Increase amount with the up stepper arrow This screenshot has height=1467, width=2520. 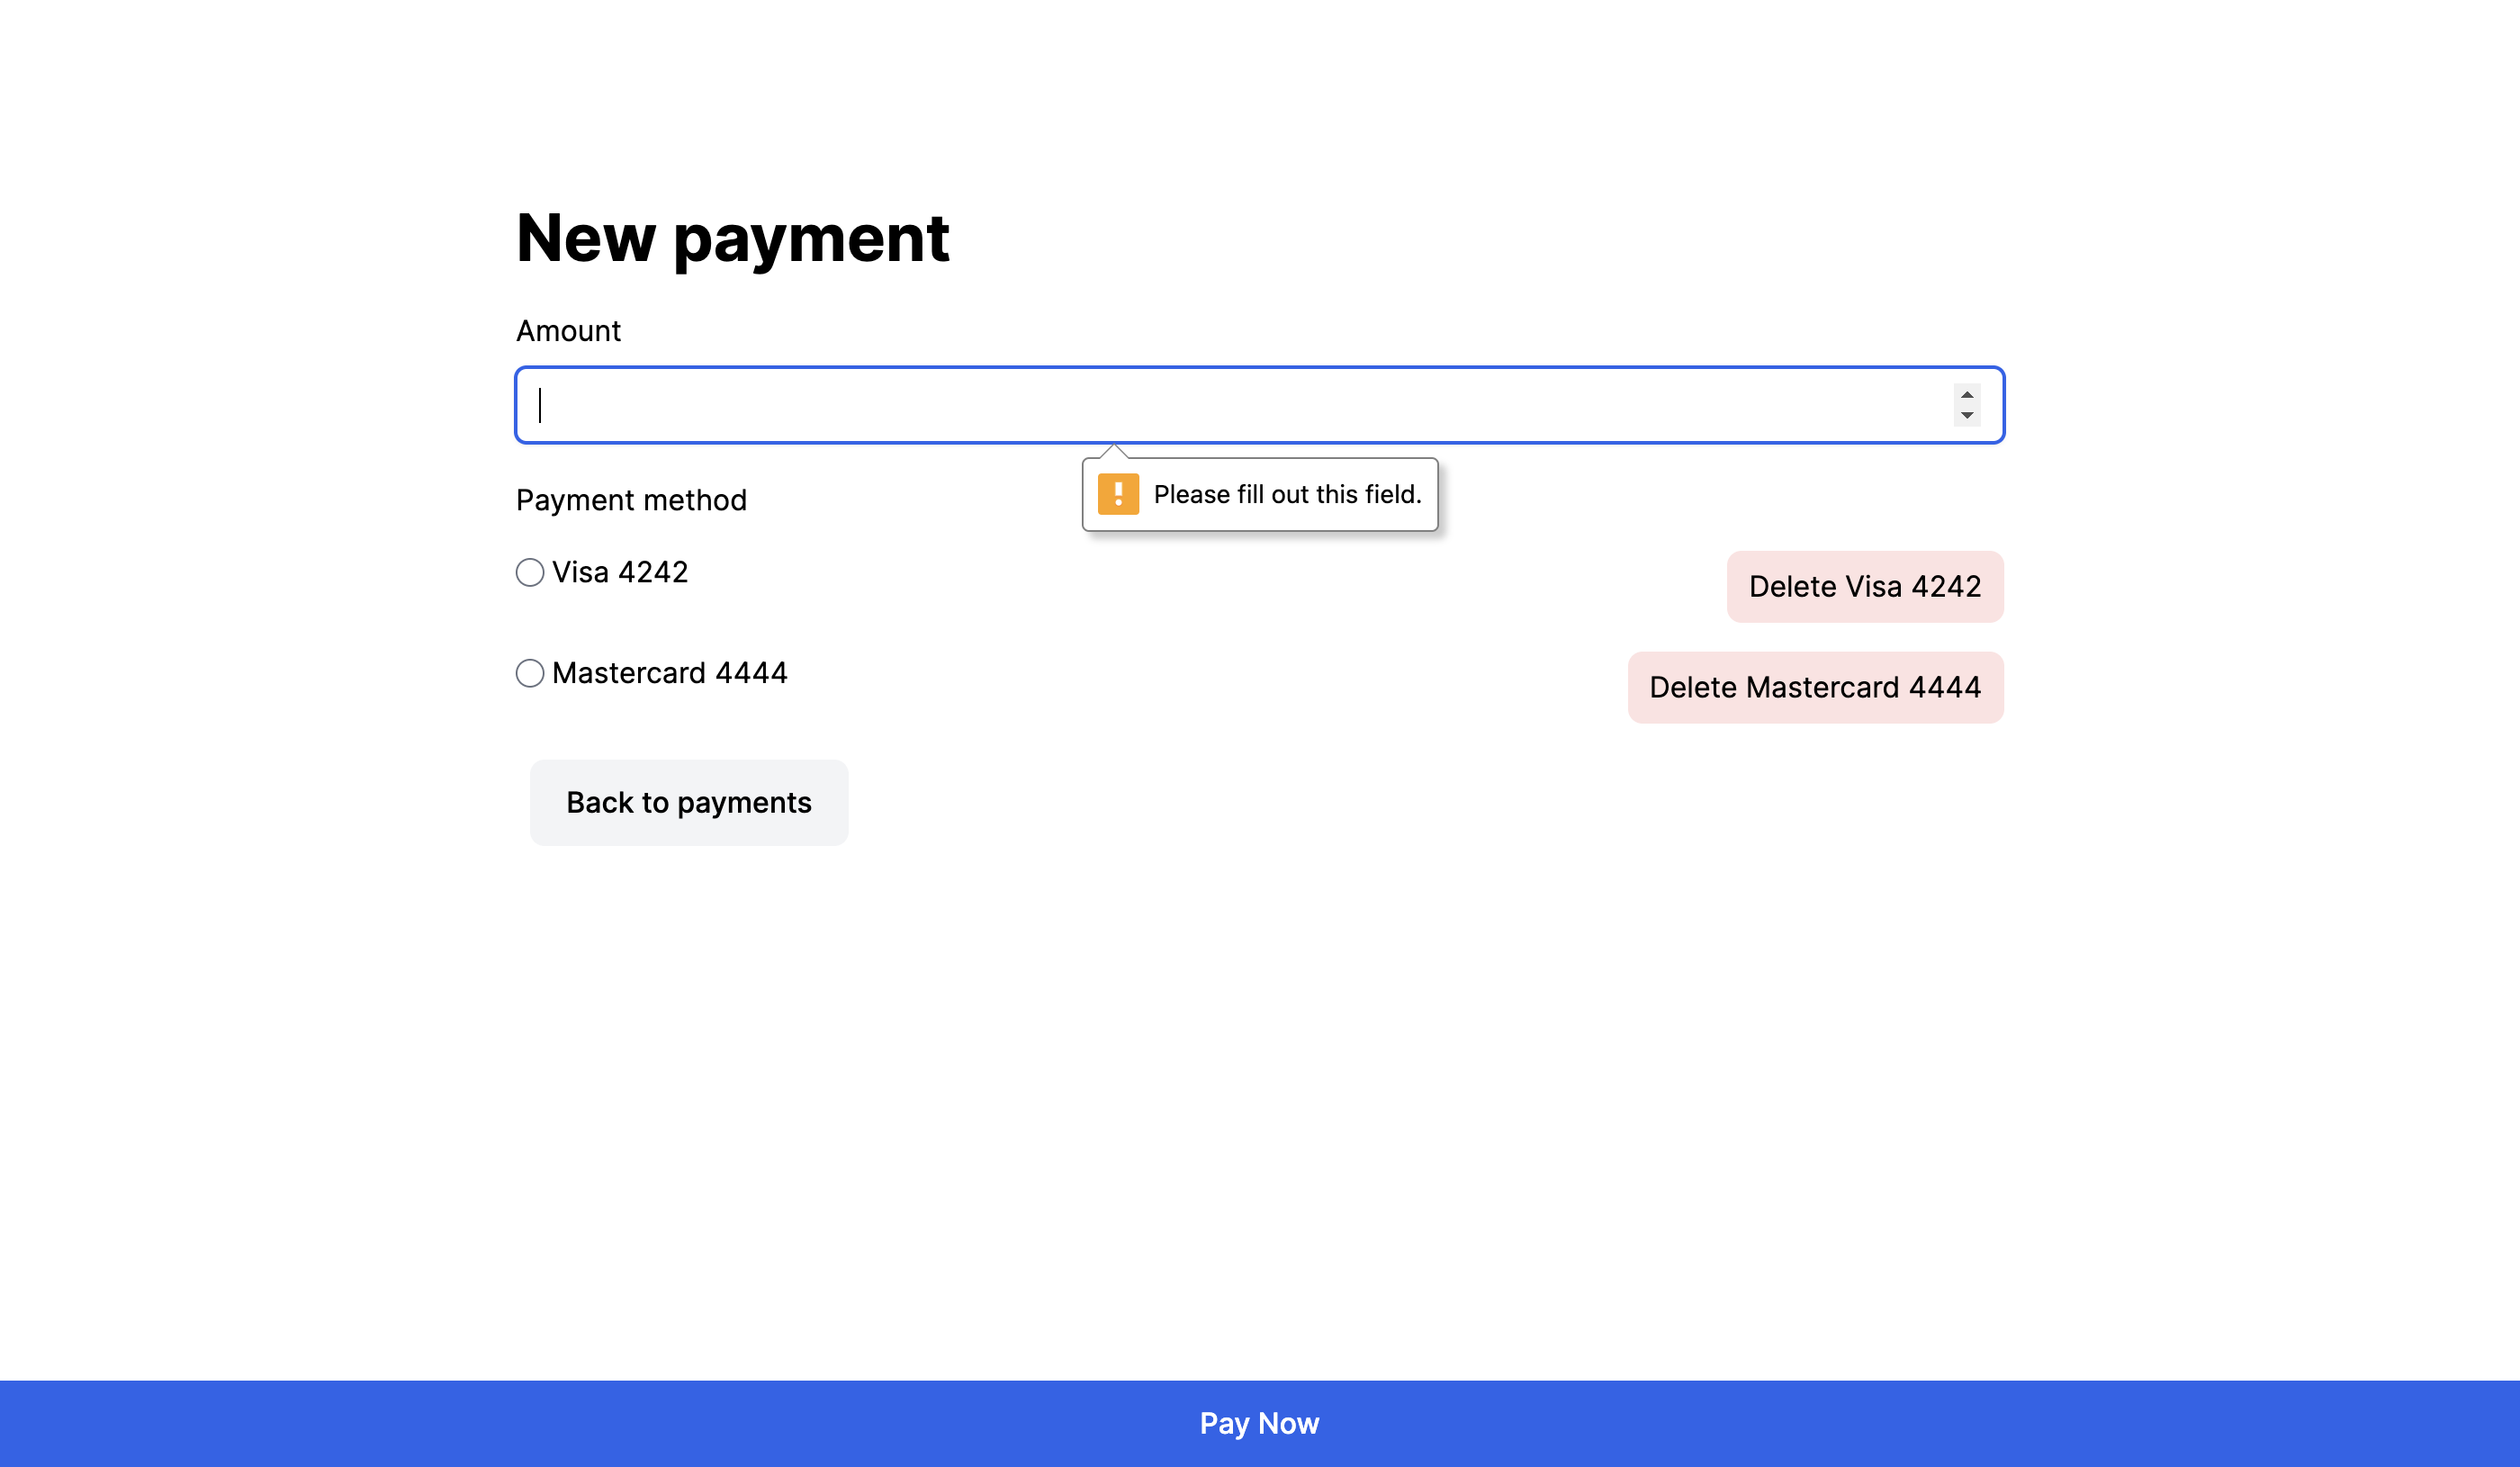coord(1966,395)
